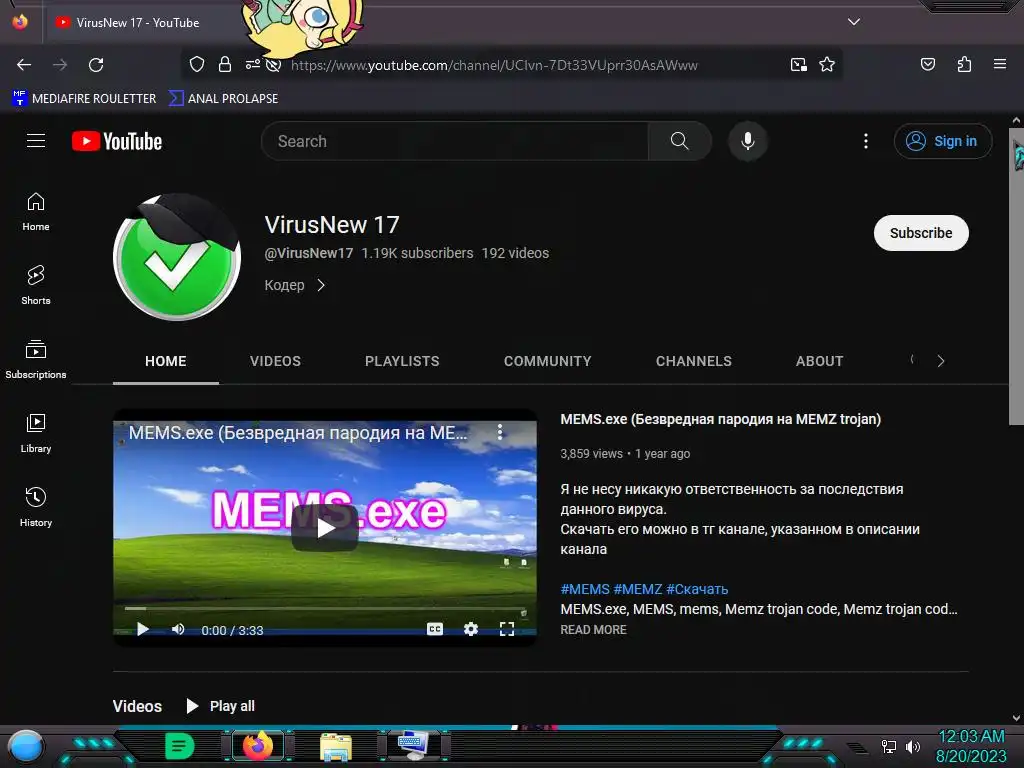
Task: Save page to Pocket
Action: point(927,65)
